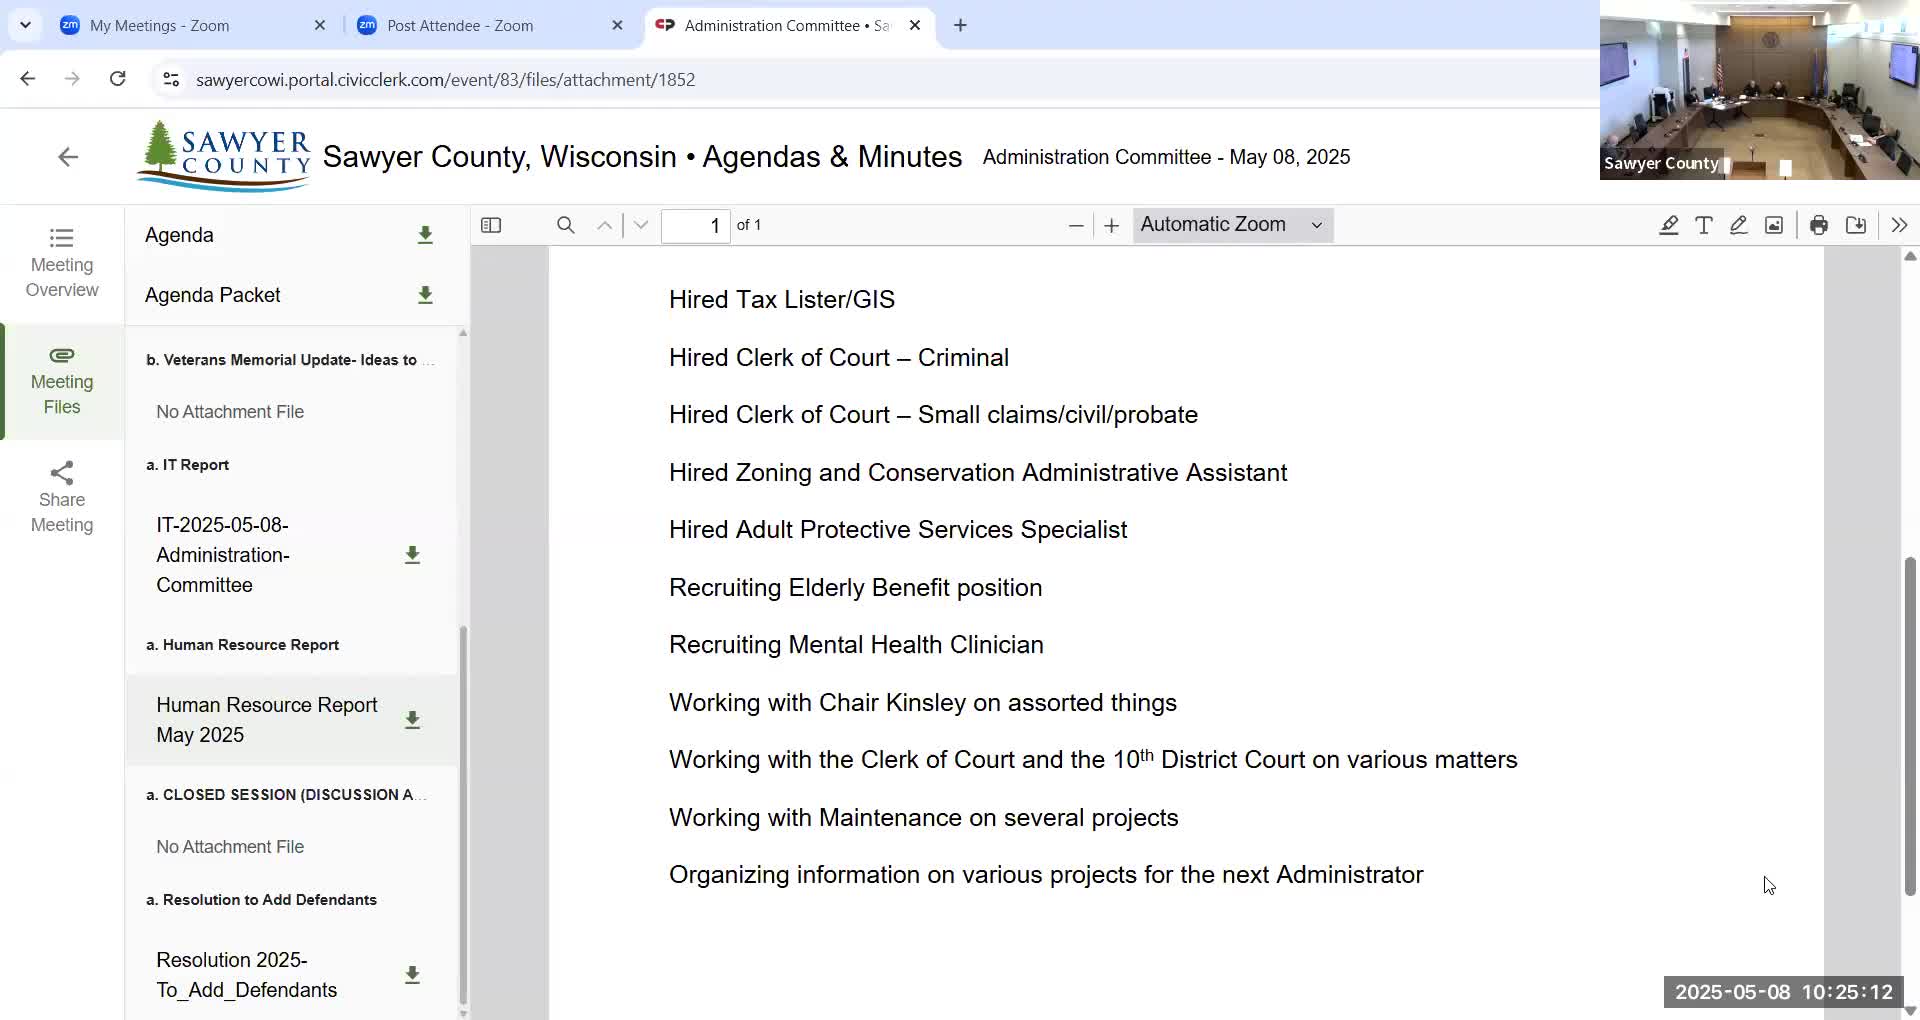Expand the PDF tools overflow menu
Screen dimensions: 1920x1020
(x=1898, y=225)
